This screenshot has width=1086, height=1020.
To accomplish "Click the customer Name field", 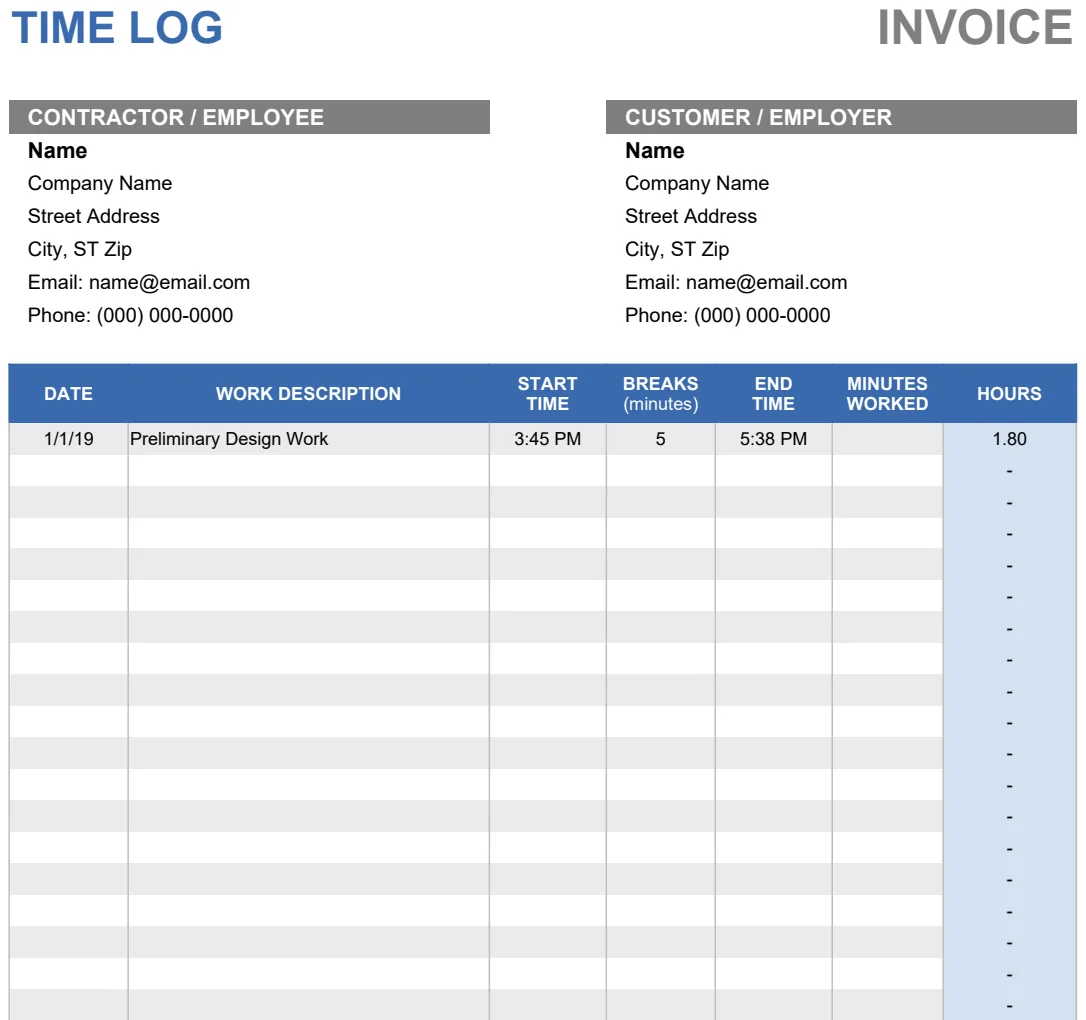I will (655, 150).
